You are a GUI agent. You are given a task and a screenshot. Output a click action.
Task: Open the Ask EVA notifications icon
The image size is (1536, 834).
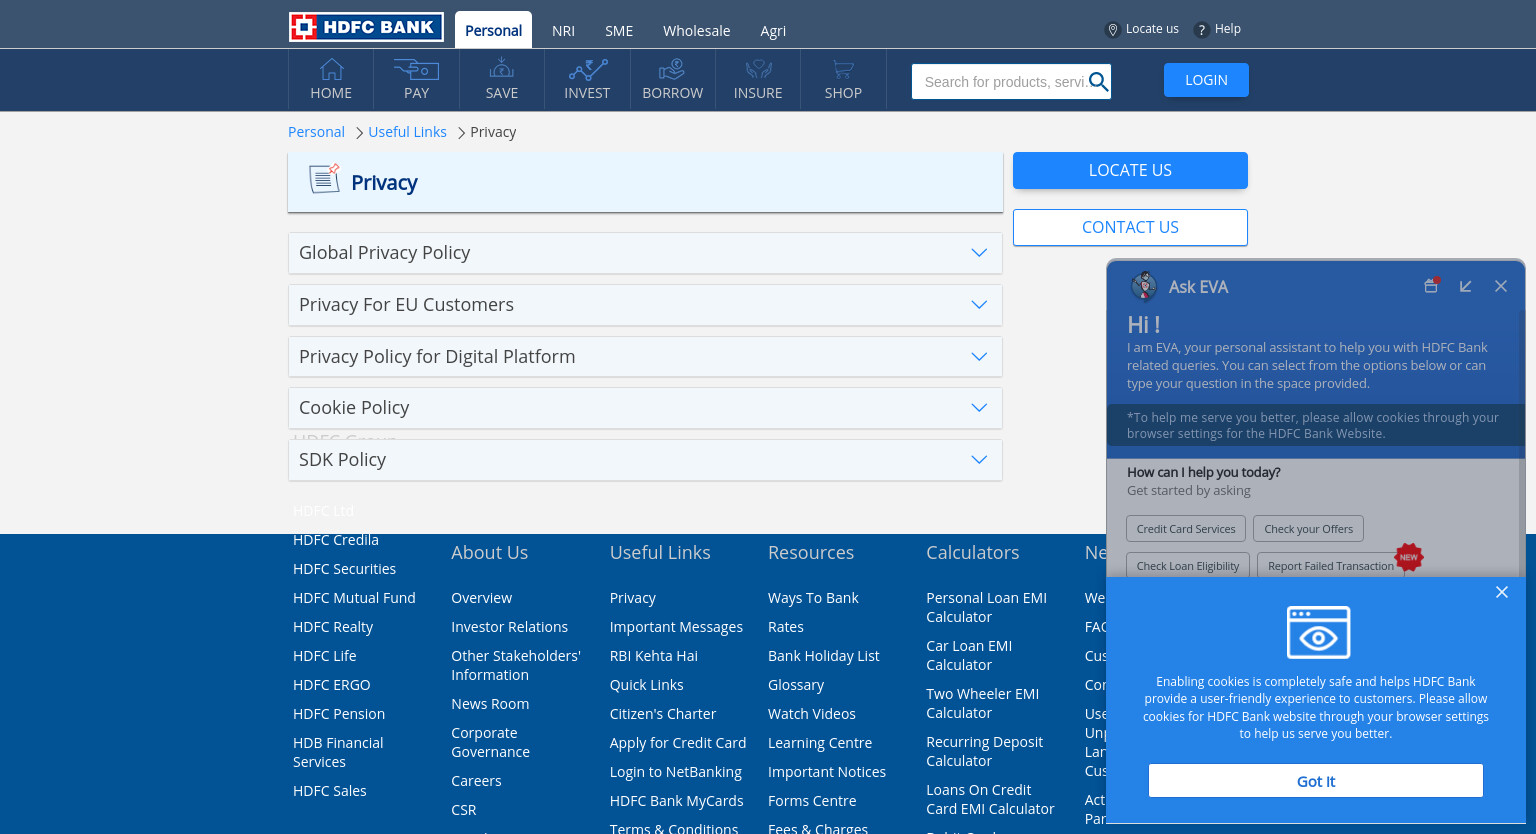tap(1431, 286)
